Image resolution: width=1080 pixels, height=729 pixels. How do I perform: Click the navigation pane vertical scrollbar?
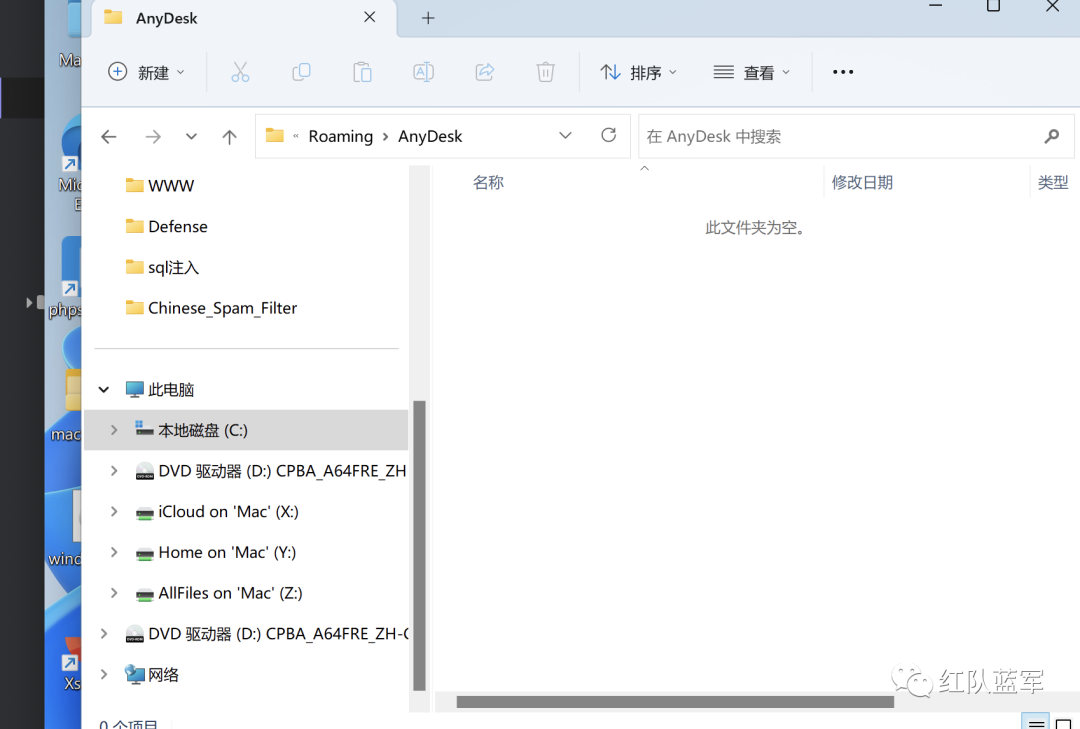click(419, 545)
